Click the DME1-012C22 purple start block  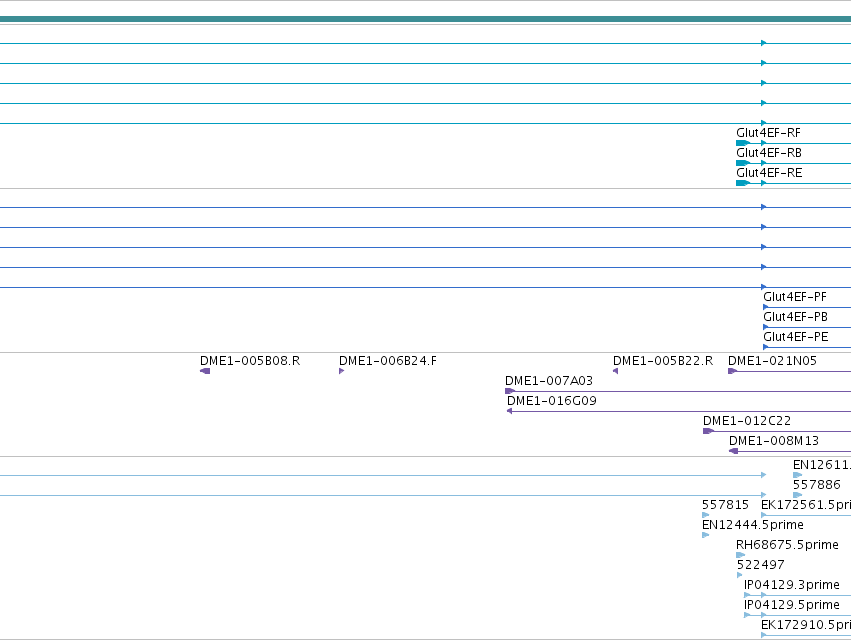(708, 432)
